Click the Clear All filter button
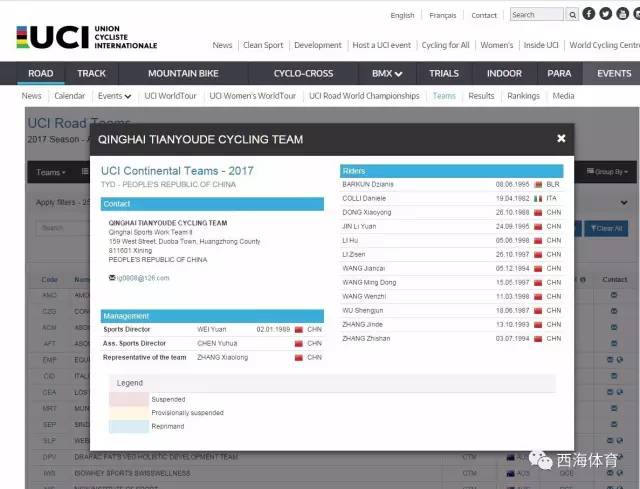 pos(606,228)
